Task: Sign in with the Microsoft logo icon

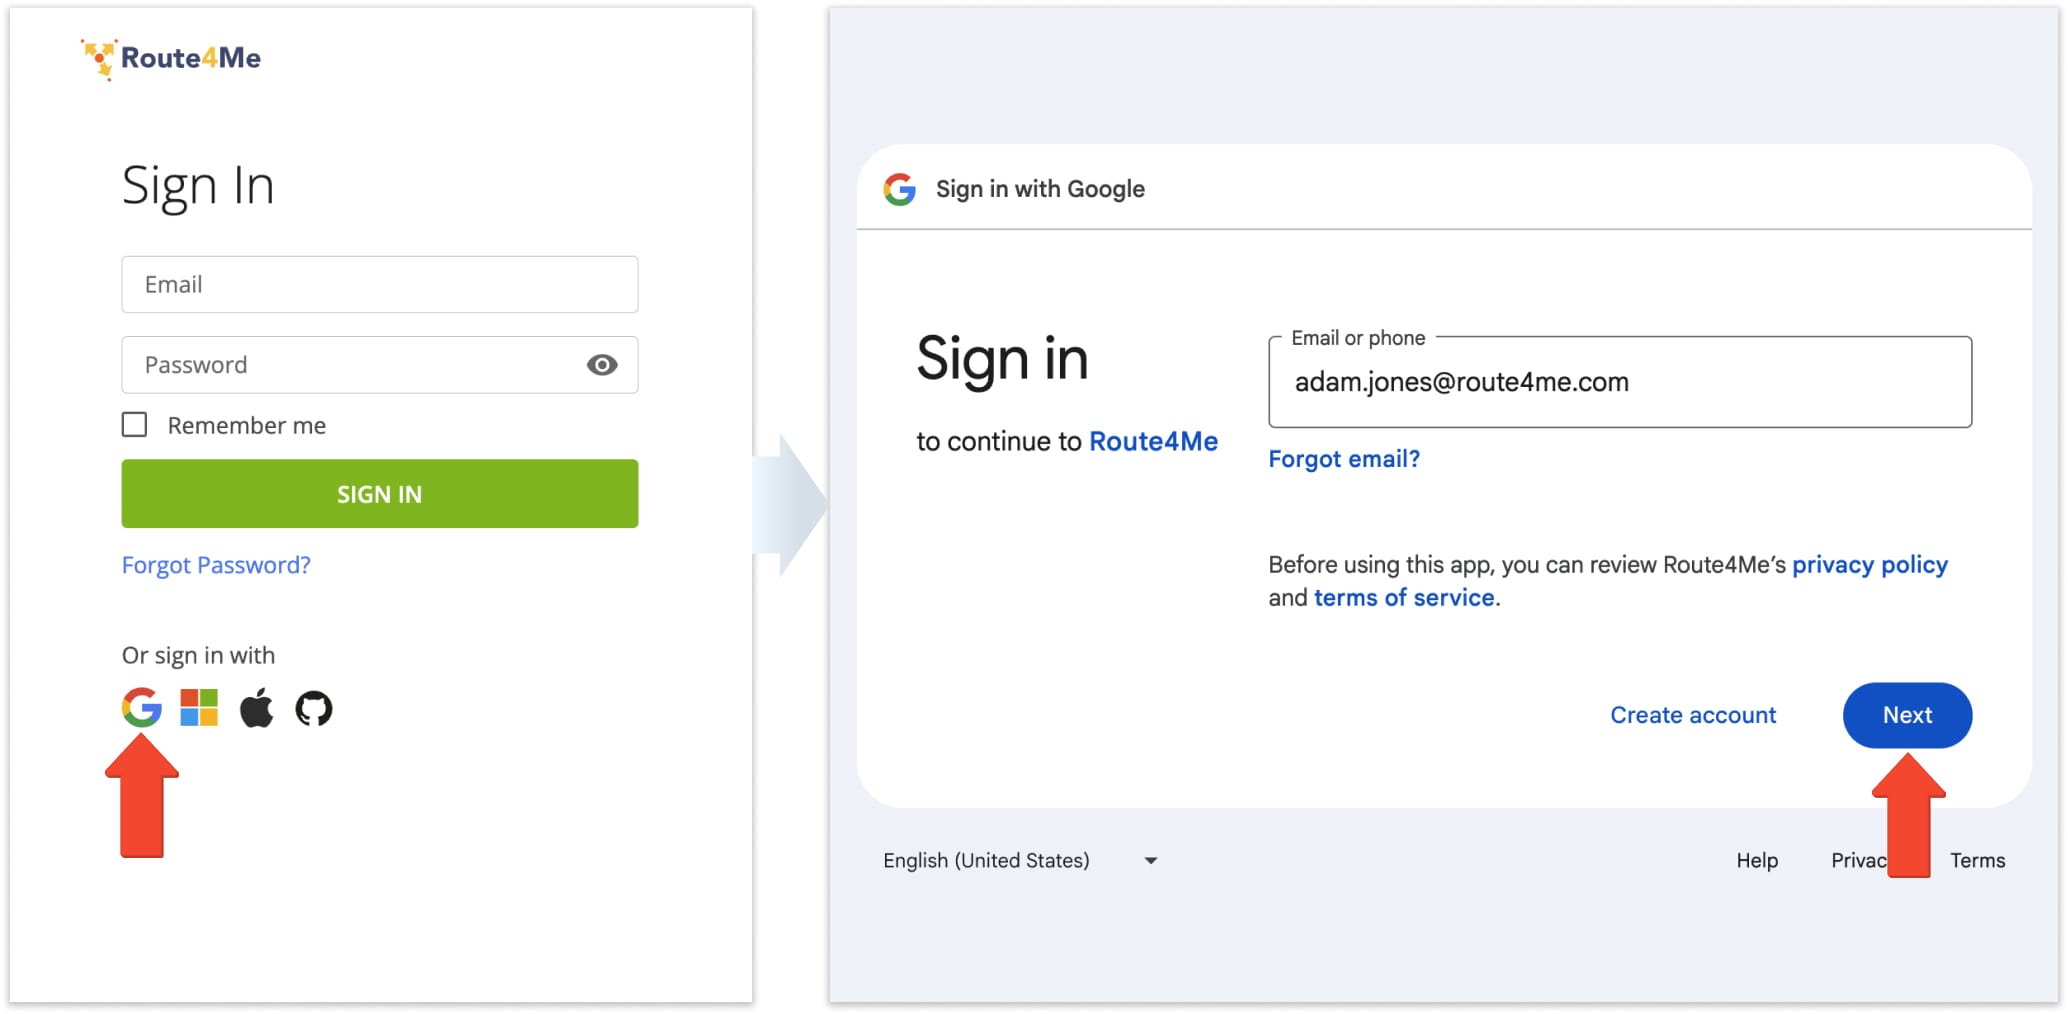Action: click(x=199, y=708)
